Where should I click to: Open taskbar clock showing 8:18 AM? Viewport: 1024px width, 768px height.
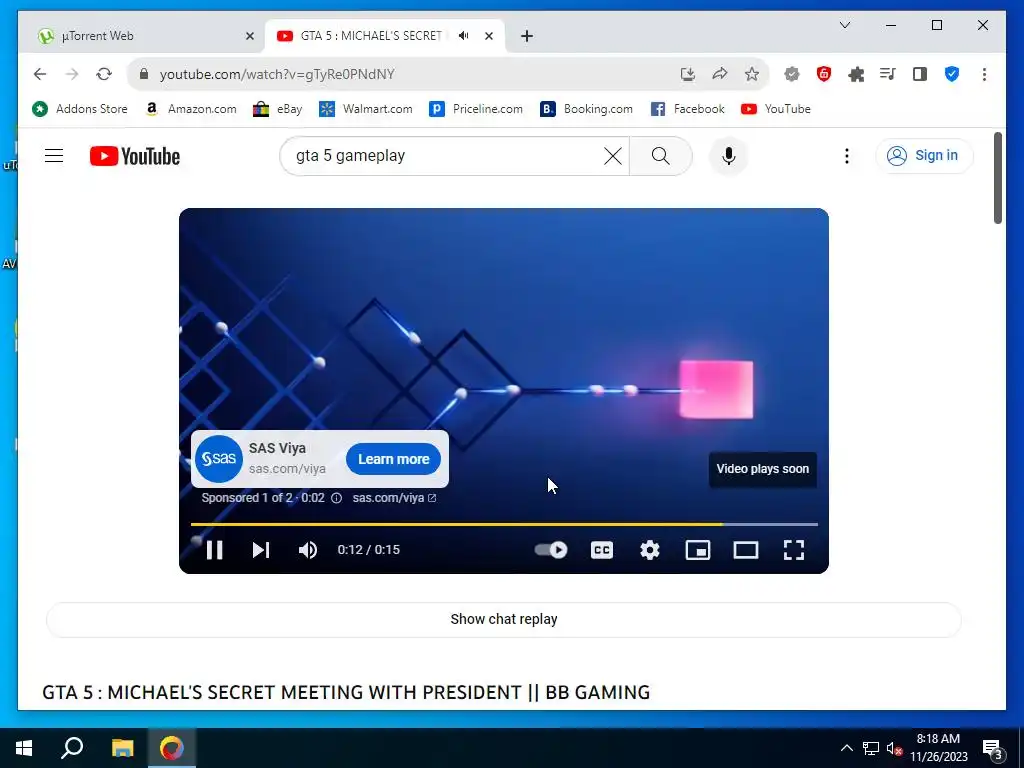pos(938,748)
